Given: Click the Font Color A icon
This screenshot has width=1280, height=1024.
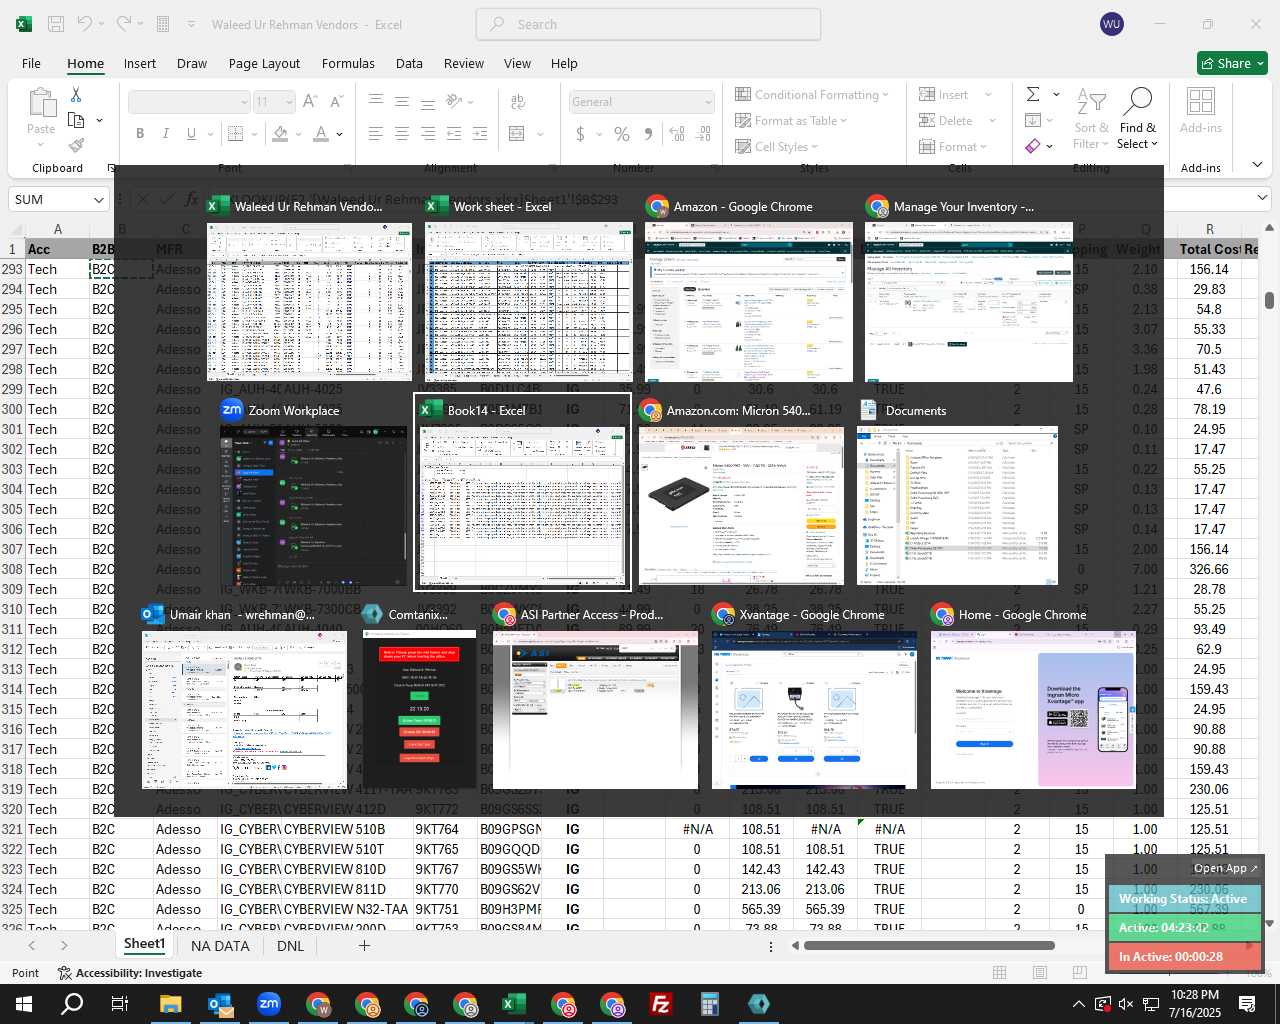Looking at the screenshot, I should pyautogui.click(x=321, y=133).
